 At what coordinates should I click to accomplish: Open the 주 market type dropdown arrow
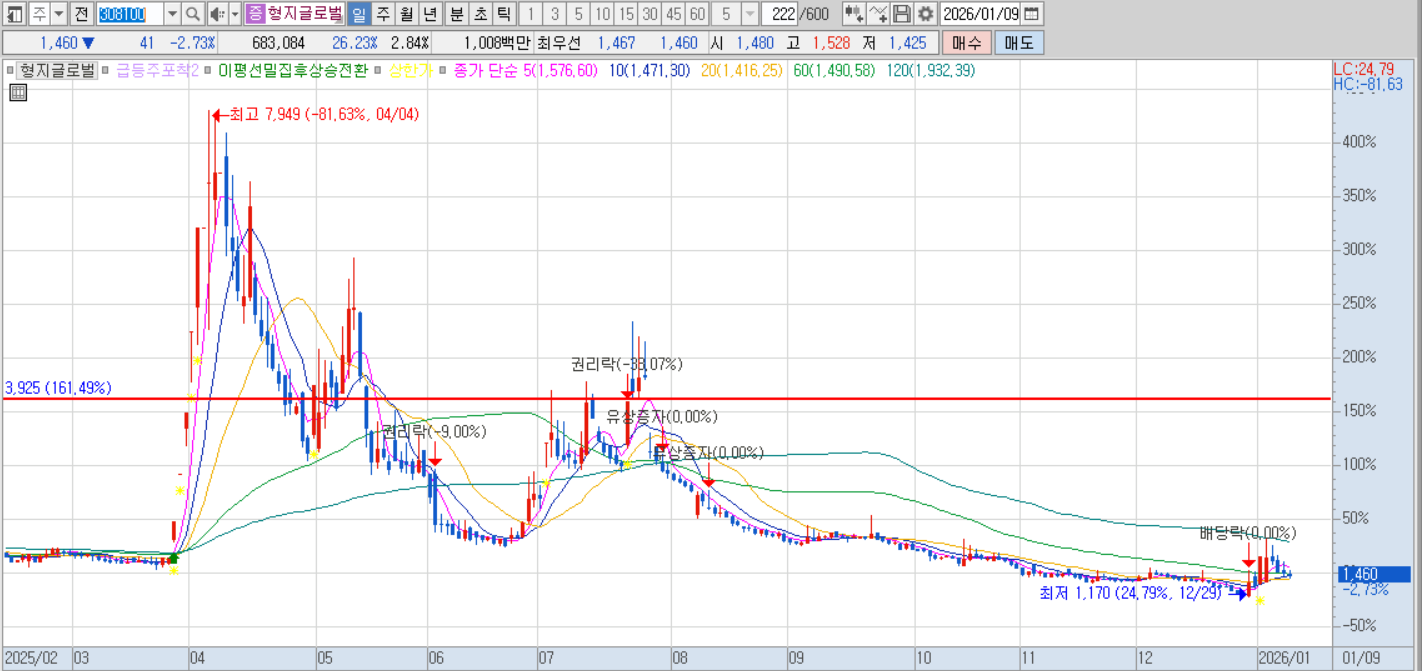59,14
